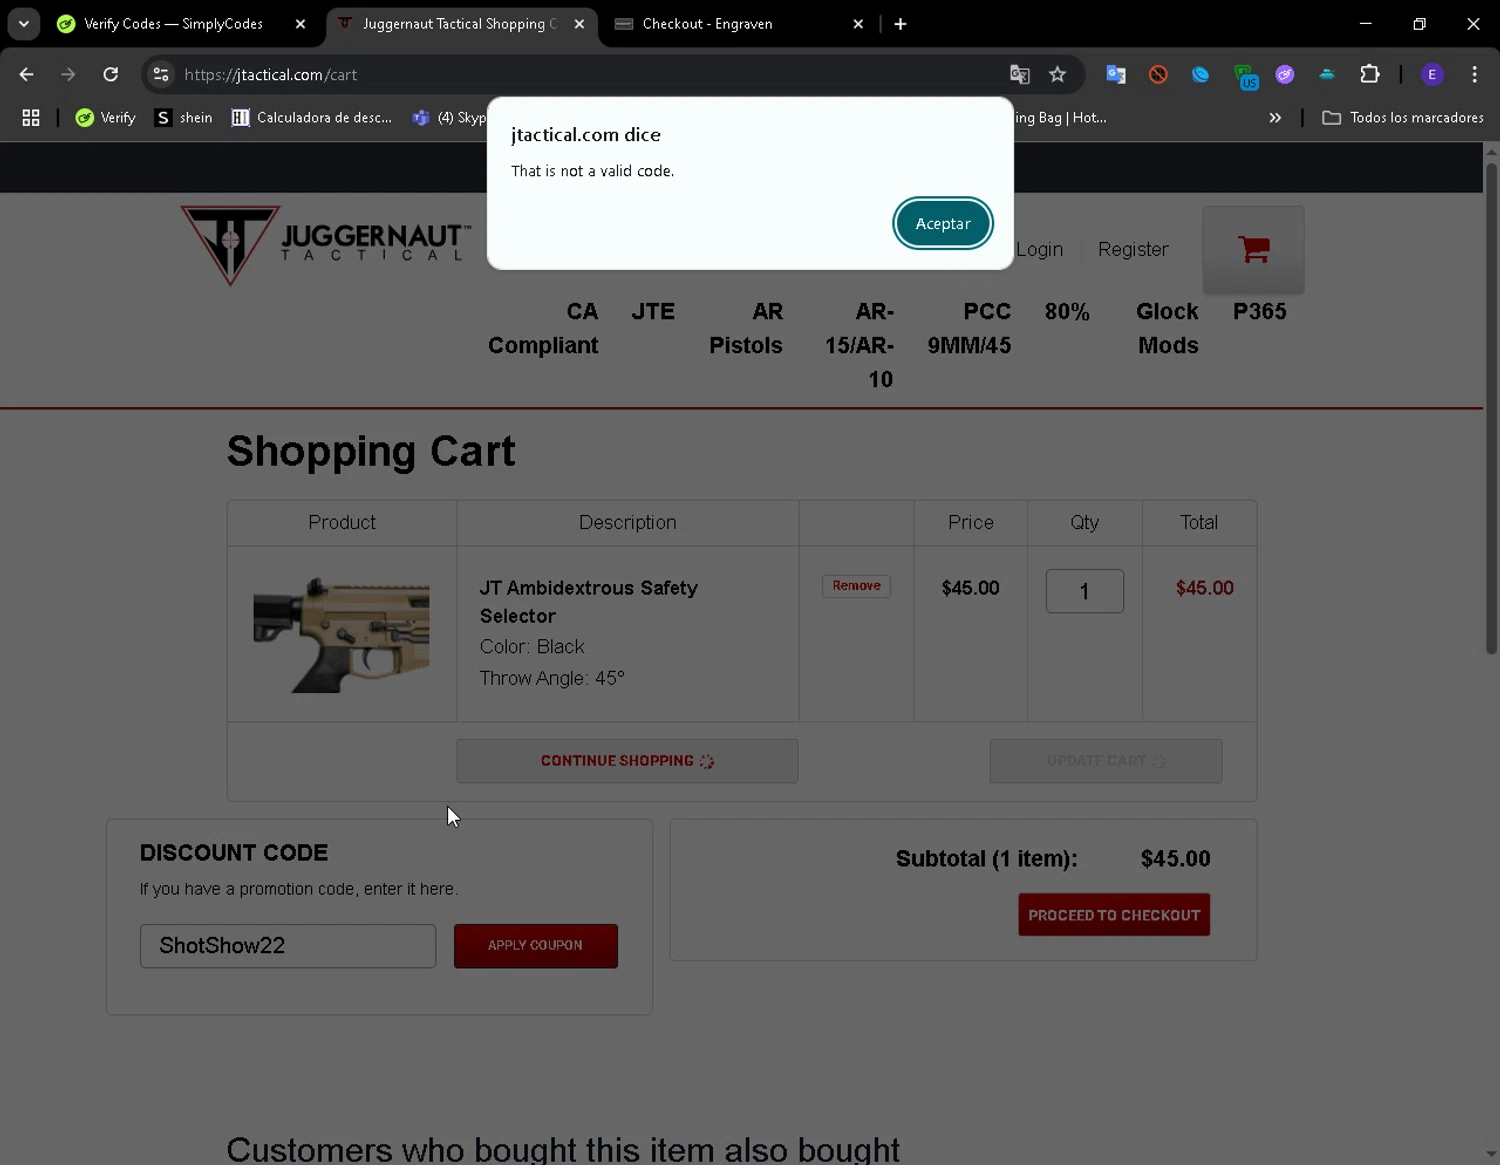Open the green US-badged extension icon

tap(1245, 76)
